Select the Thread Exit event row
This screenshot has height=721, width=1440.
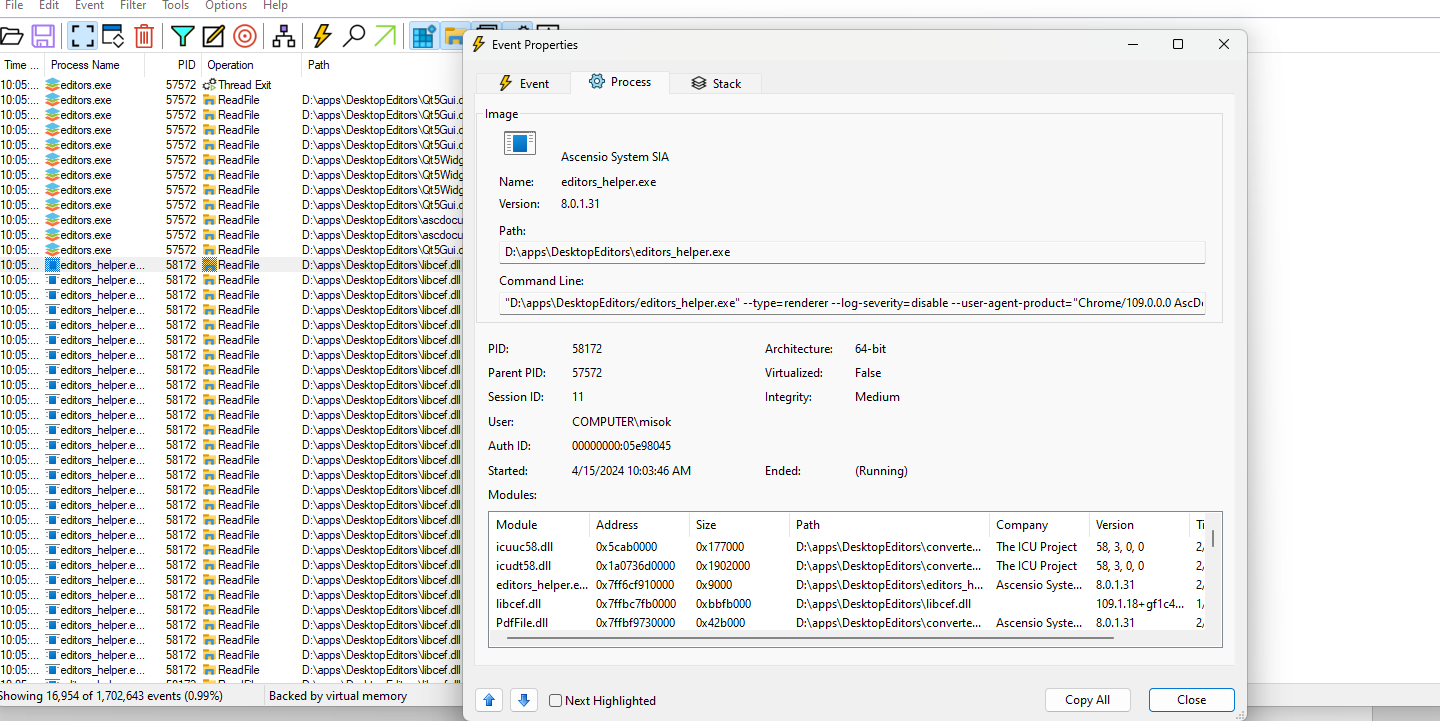pyautogui.click(x=231, y=85)
